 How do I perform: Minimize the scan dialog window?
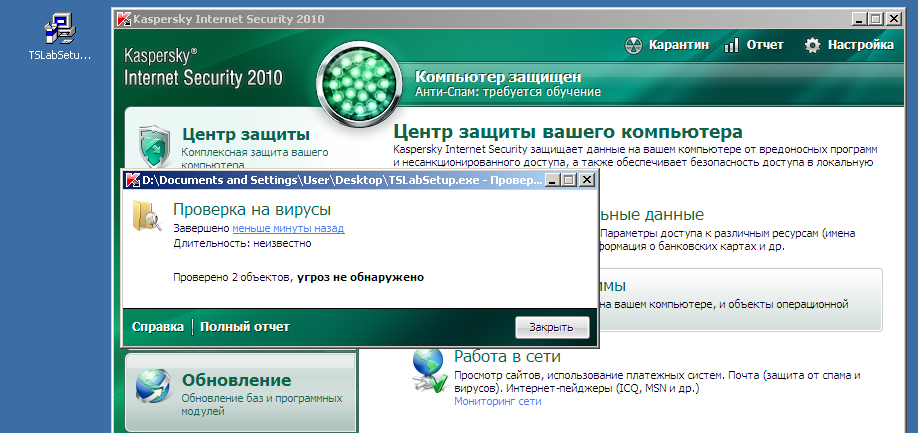[552, 180]
